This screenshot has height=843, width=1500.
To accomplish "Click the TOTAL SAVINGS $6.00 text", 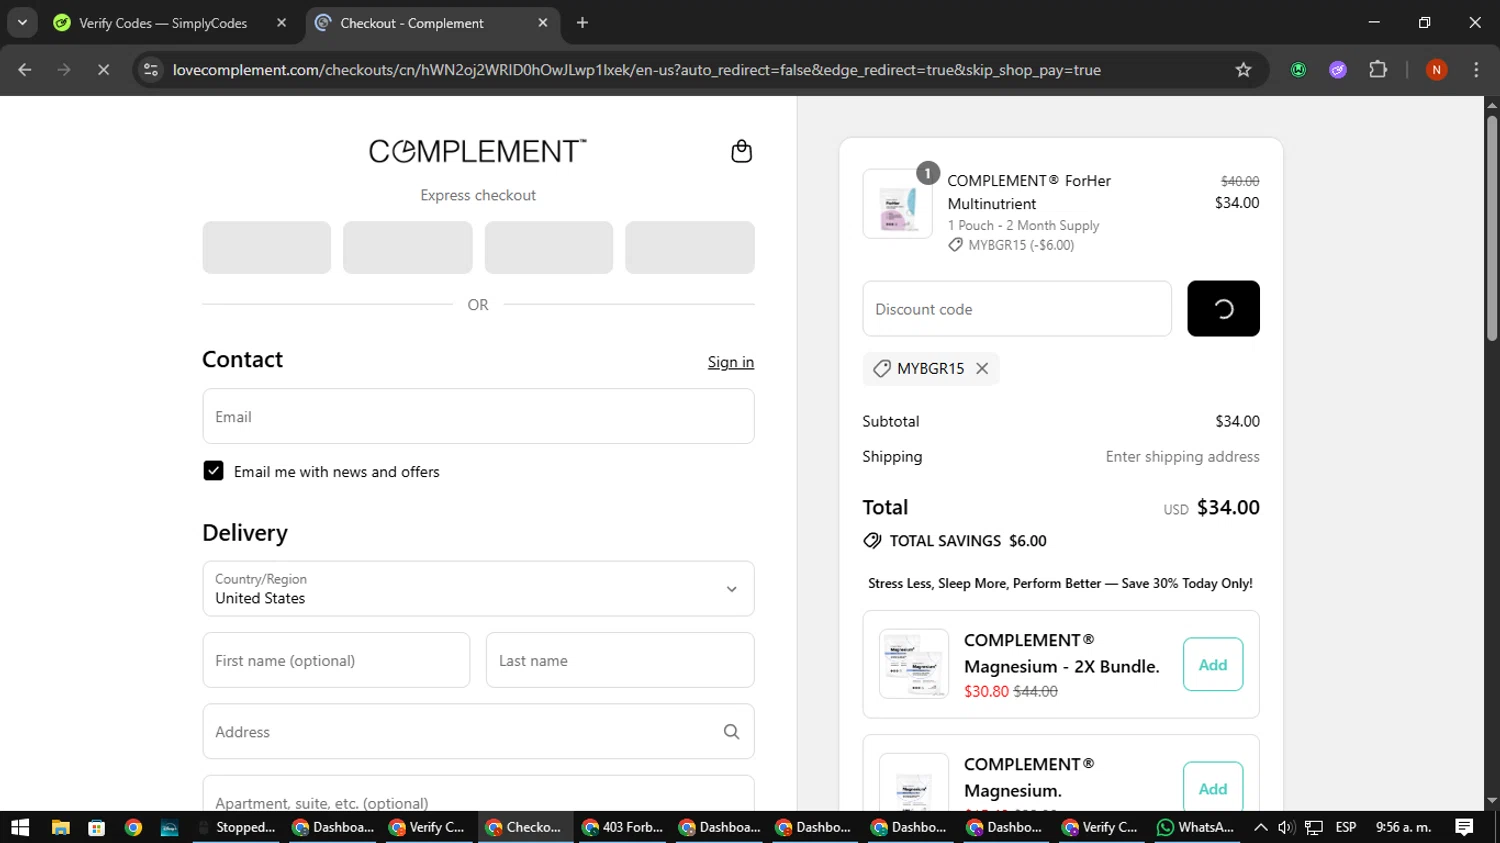I will pos(968,541).
